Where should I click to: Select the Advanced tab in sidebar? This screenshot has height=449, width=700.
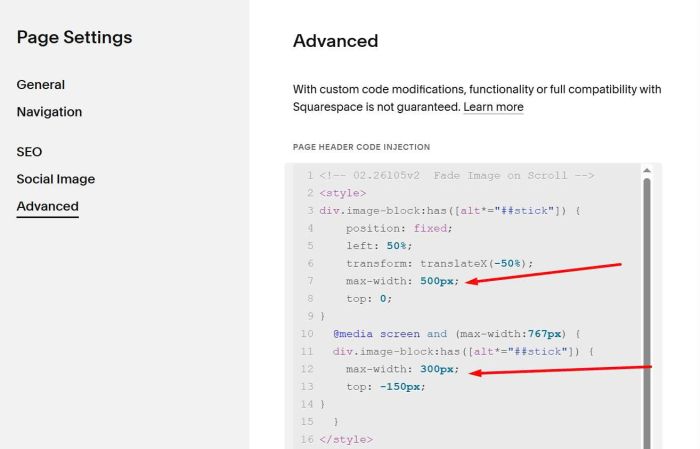(x=47, y=206)
